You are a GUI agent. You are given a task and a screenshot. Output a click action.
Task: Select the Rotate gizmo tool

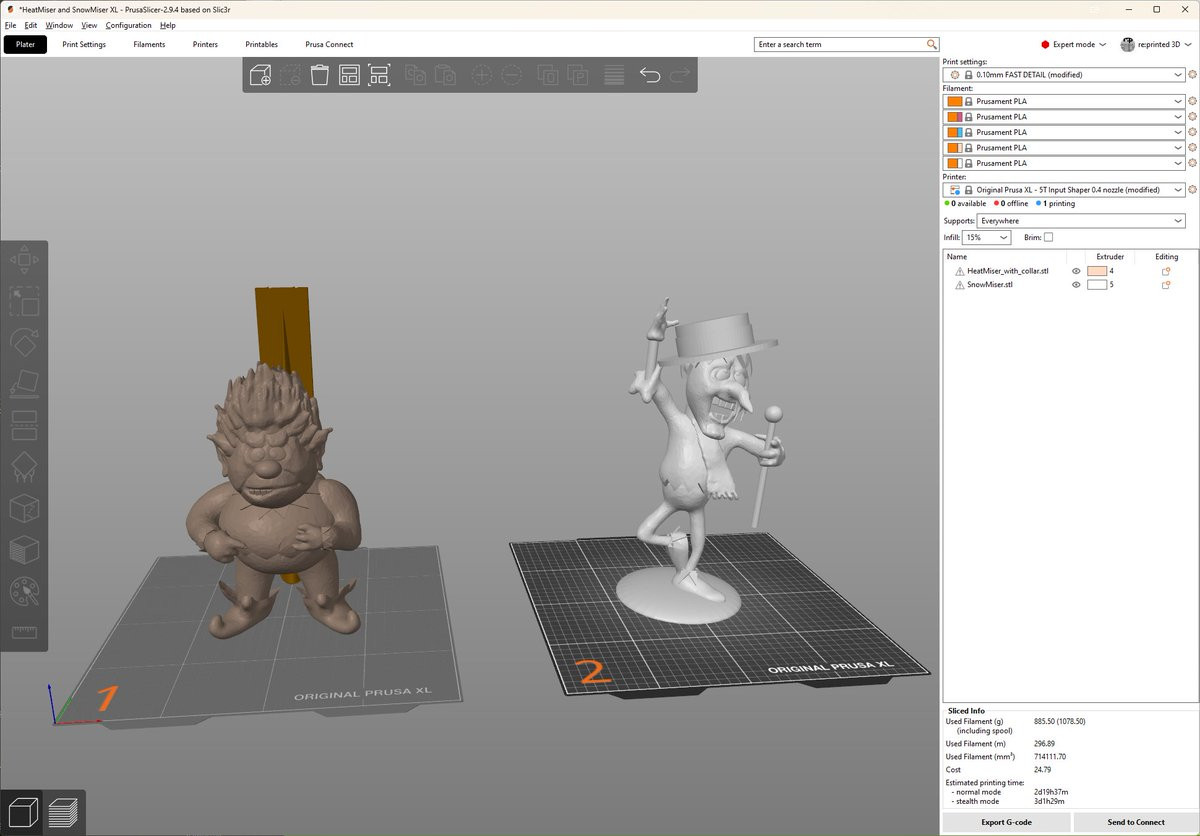click(24, 343)
